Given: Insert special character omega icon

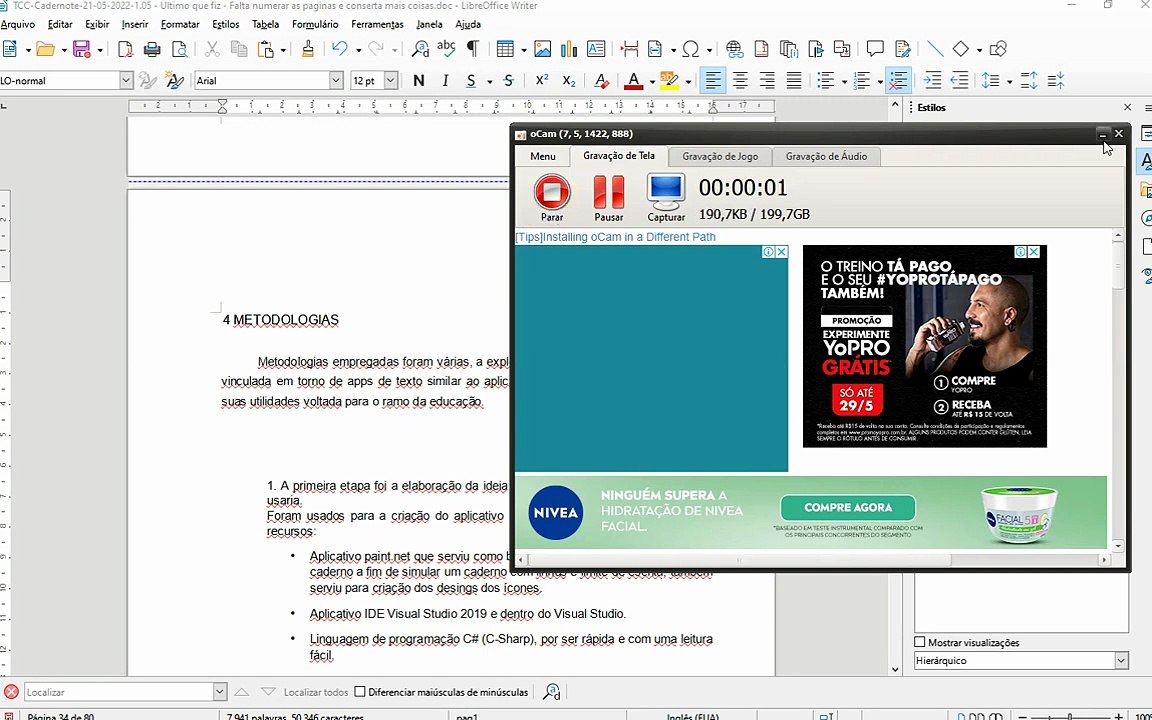Looking at the screenshot, I should 691,49.
